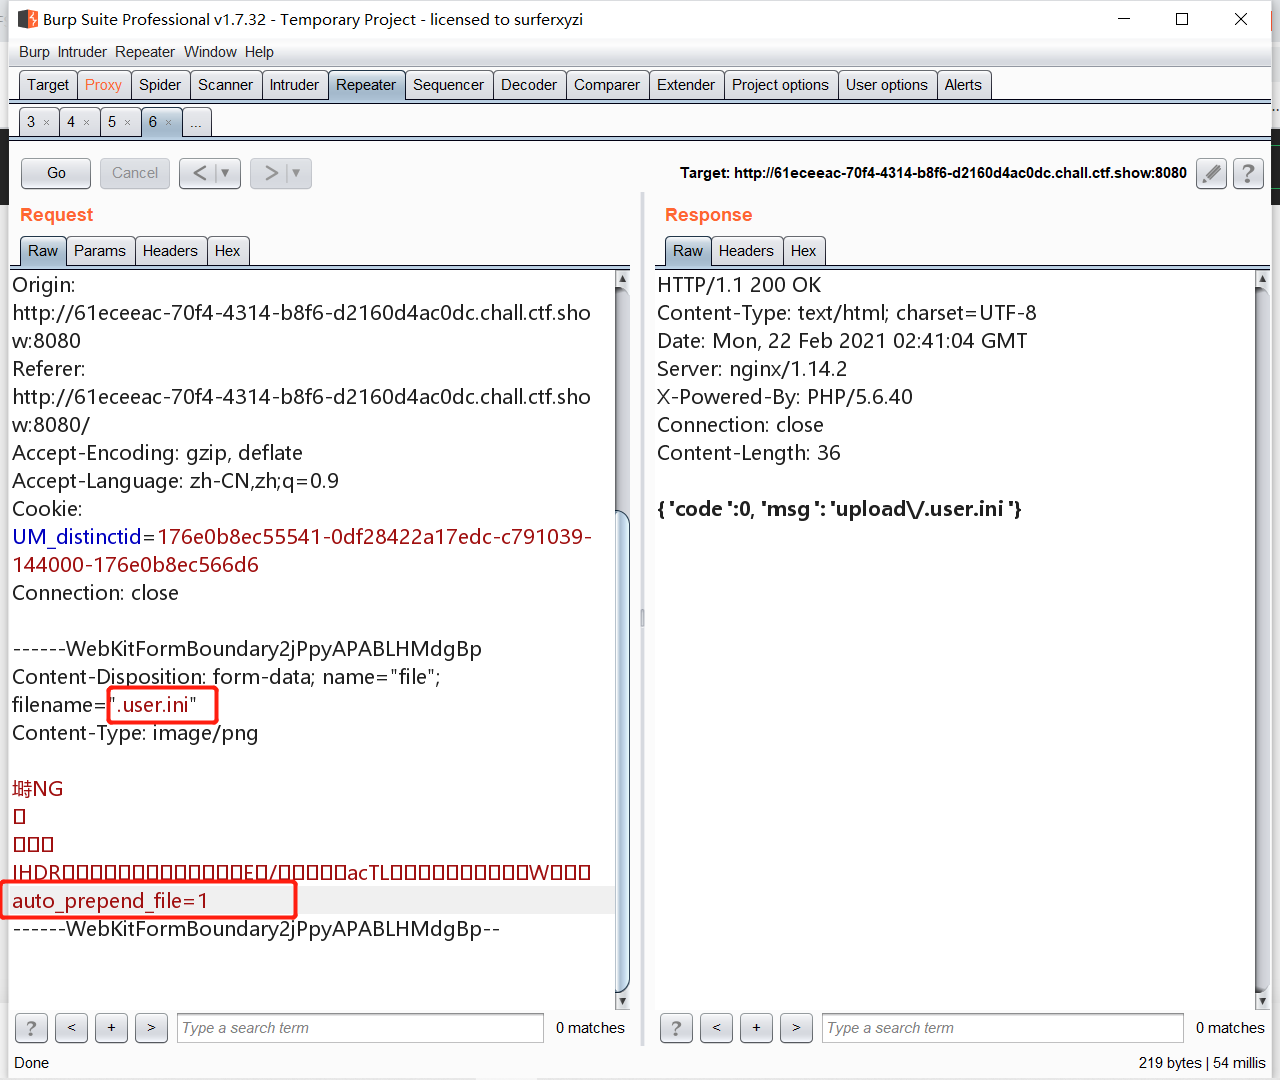Click the pencil icon to edit target
The image size is (1280, 1080).
tap(1211, 173)
